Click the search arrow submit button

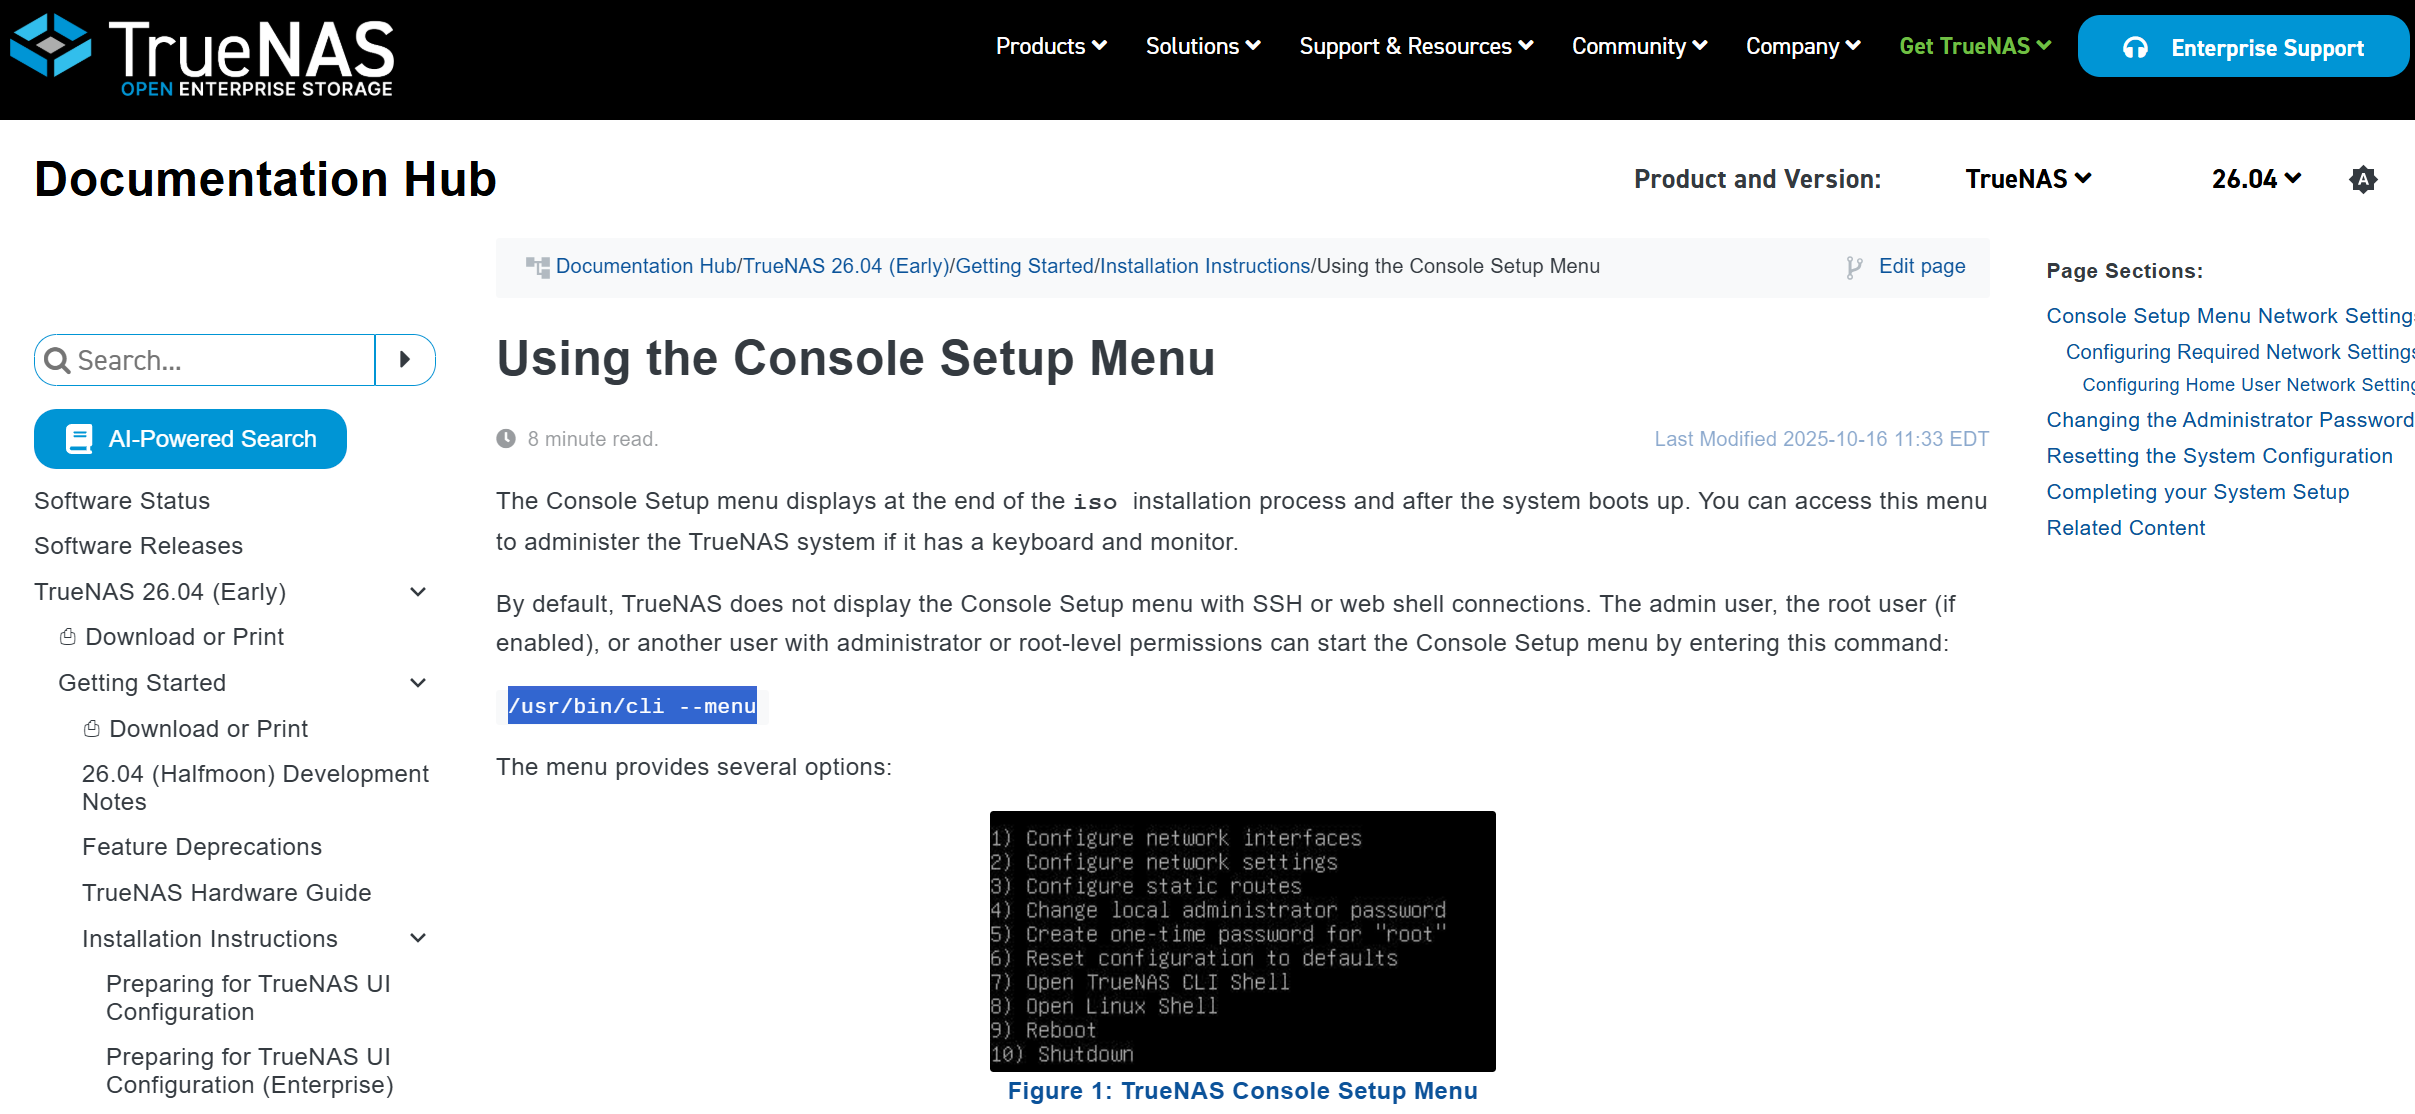tap(405, 360)
